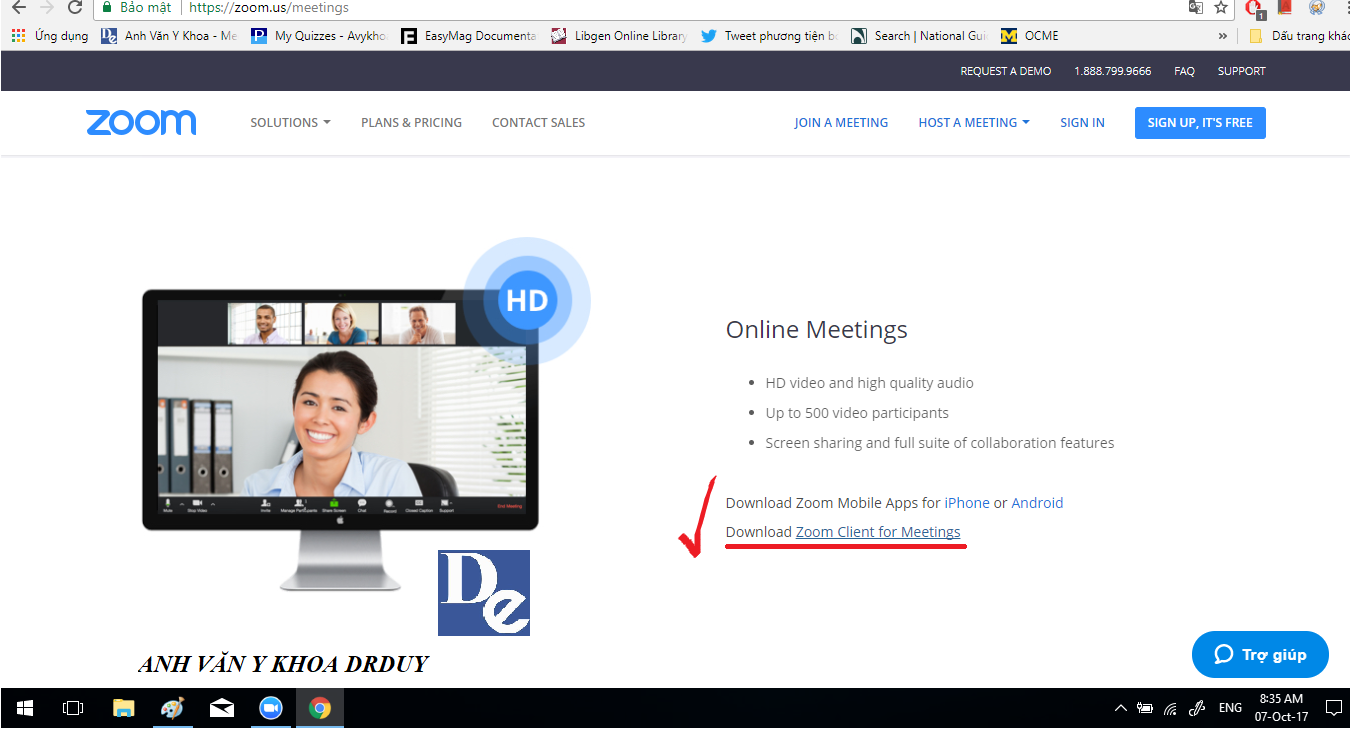Open File Explorer from taskbar
The height and width of the screenshot is (730, 1350).
124,708
